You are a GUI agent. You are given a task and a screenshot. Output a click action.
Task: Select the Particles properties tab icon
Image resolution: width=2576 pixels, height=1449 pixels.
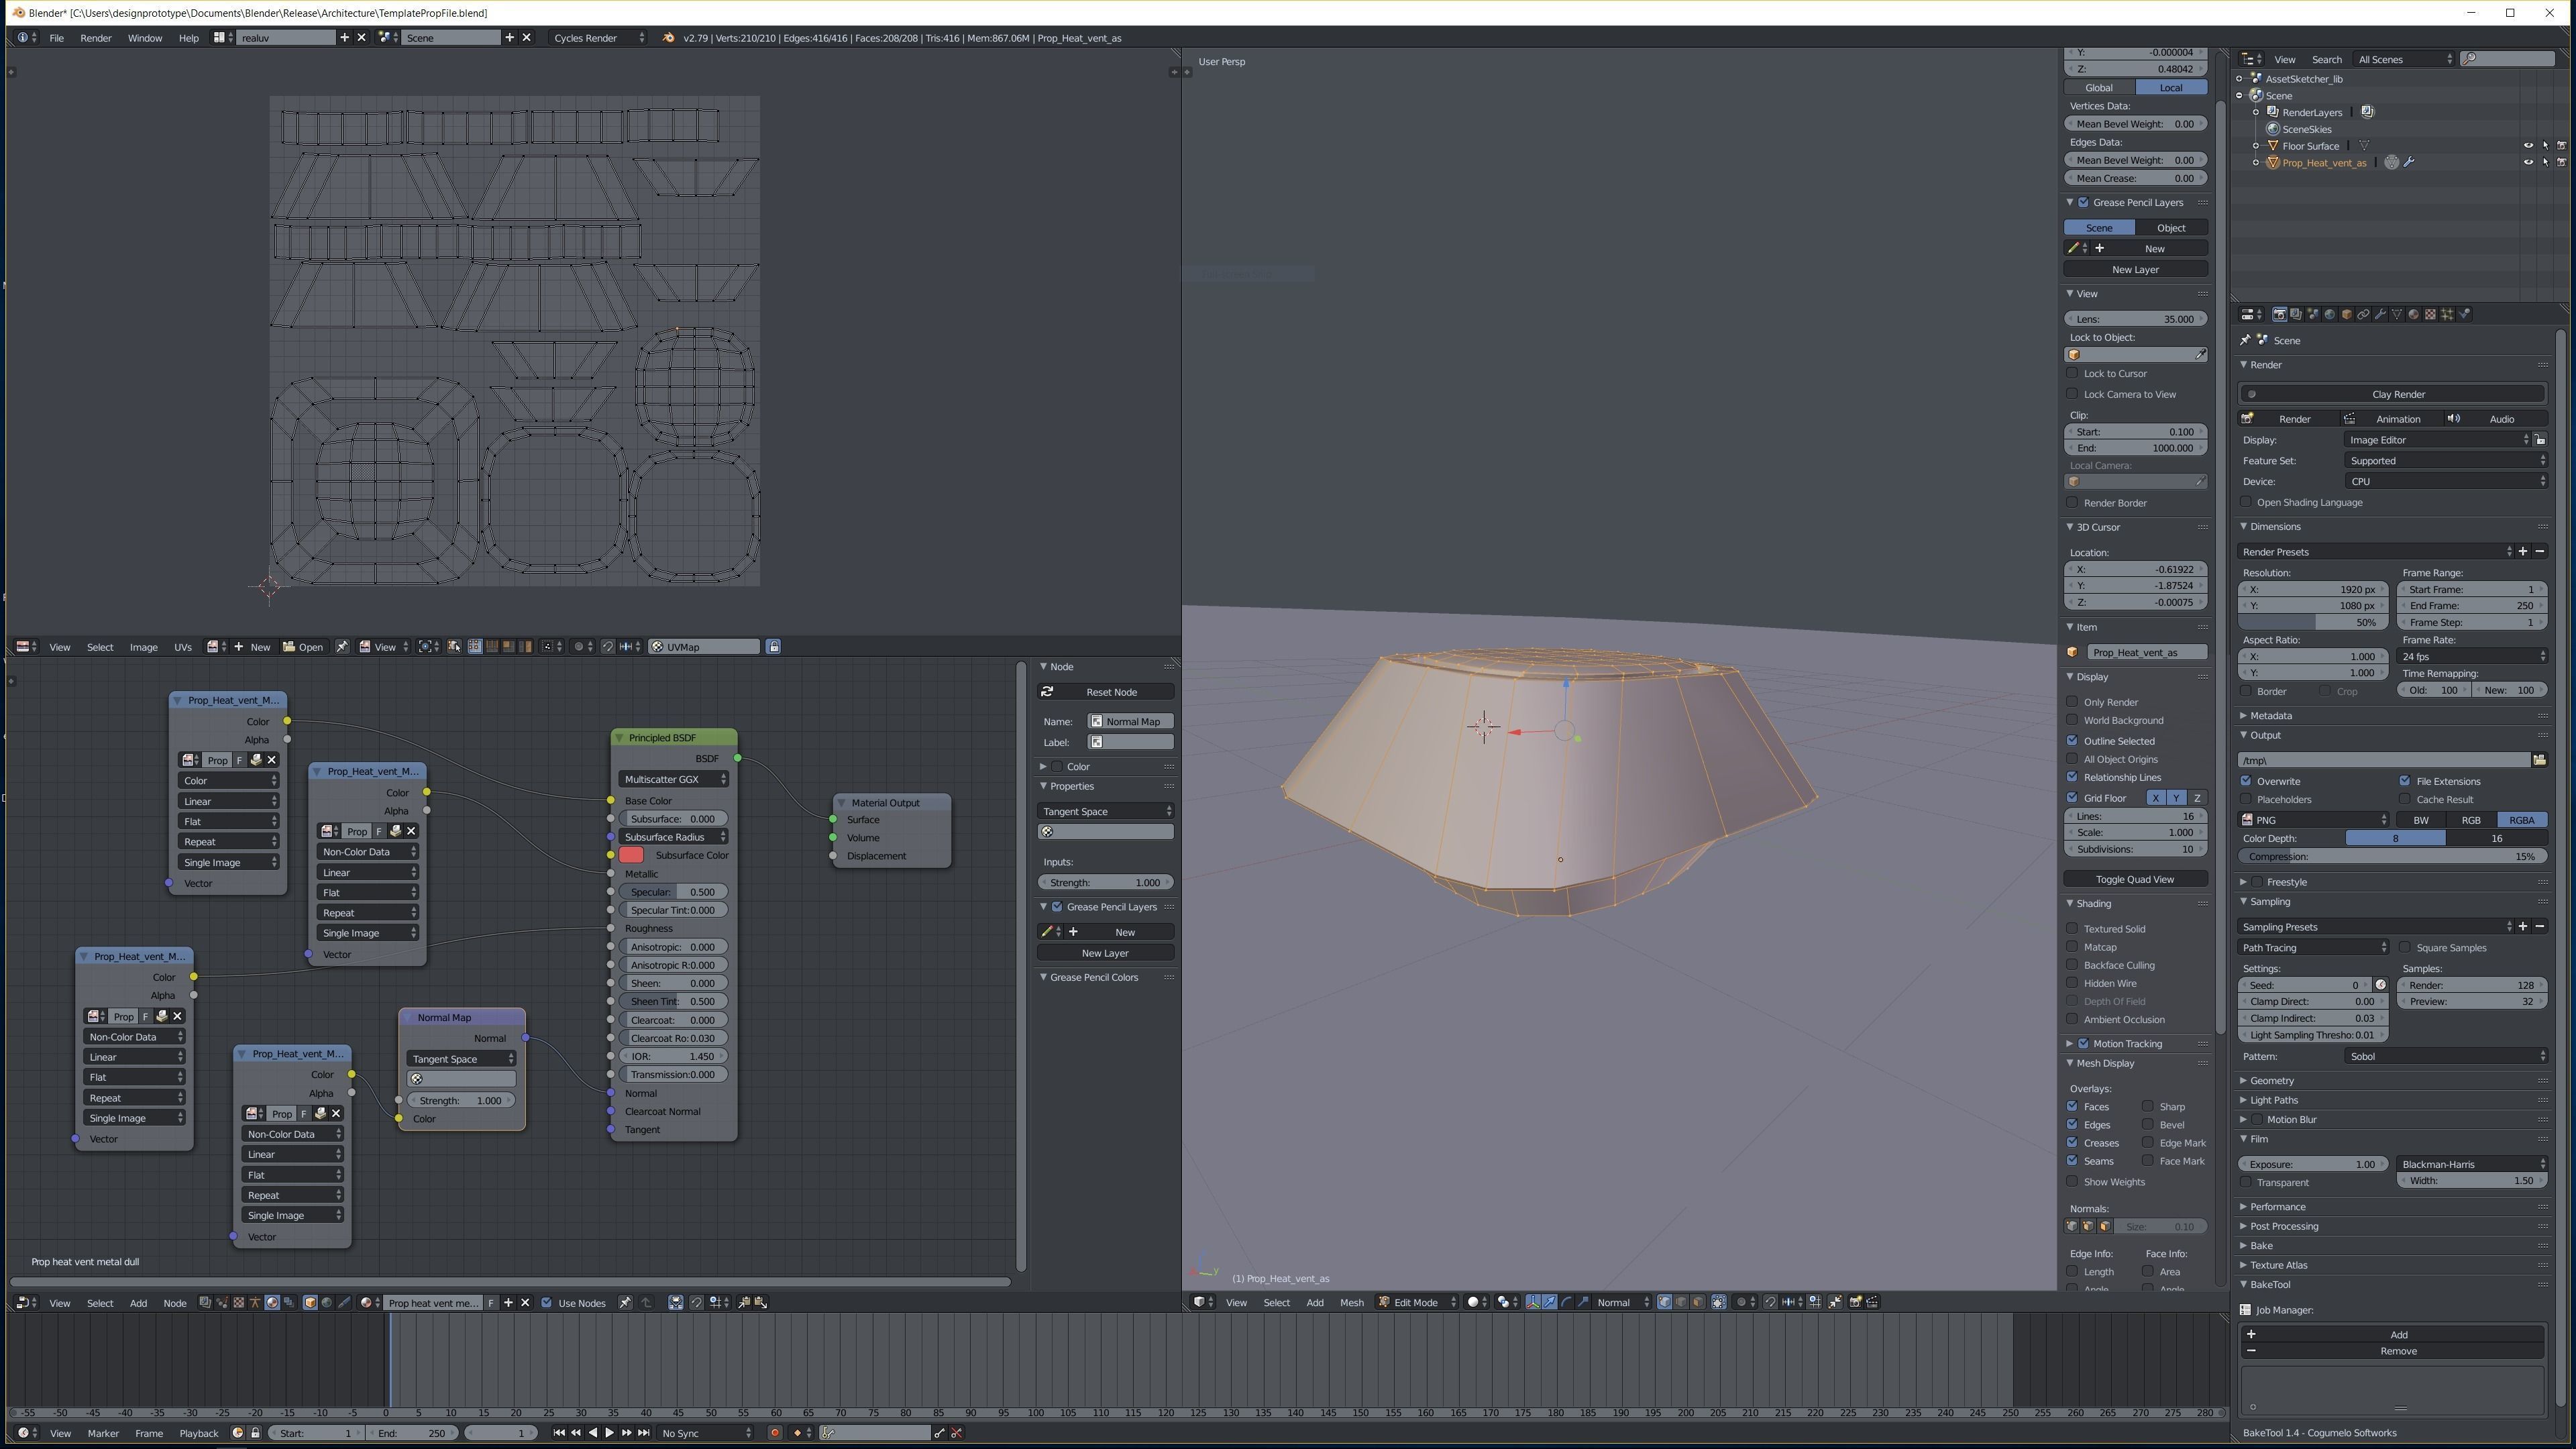pos(2447,314)
